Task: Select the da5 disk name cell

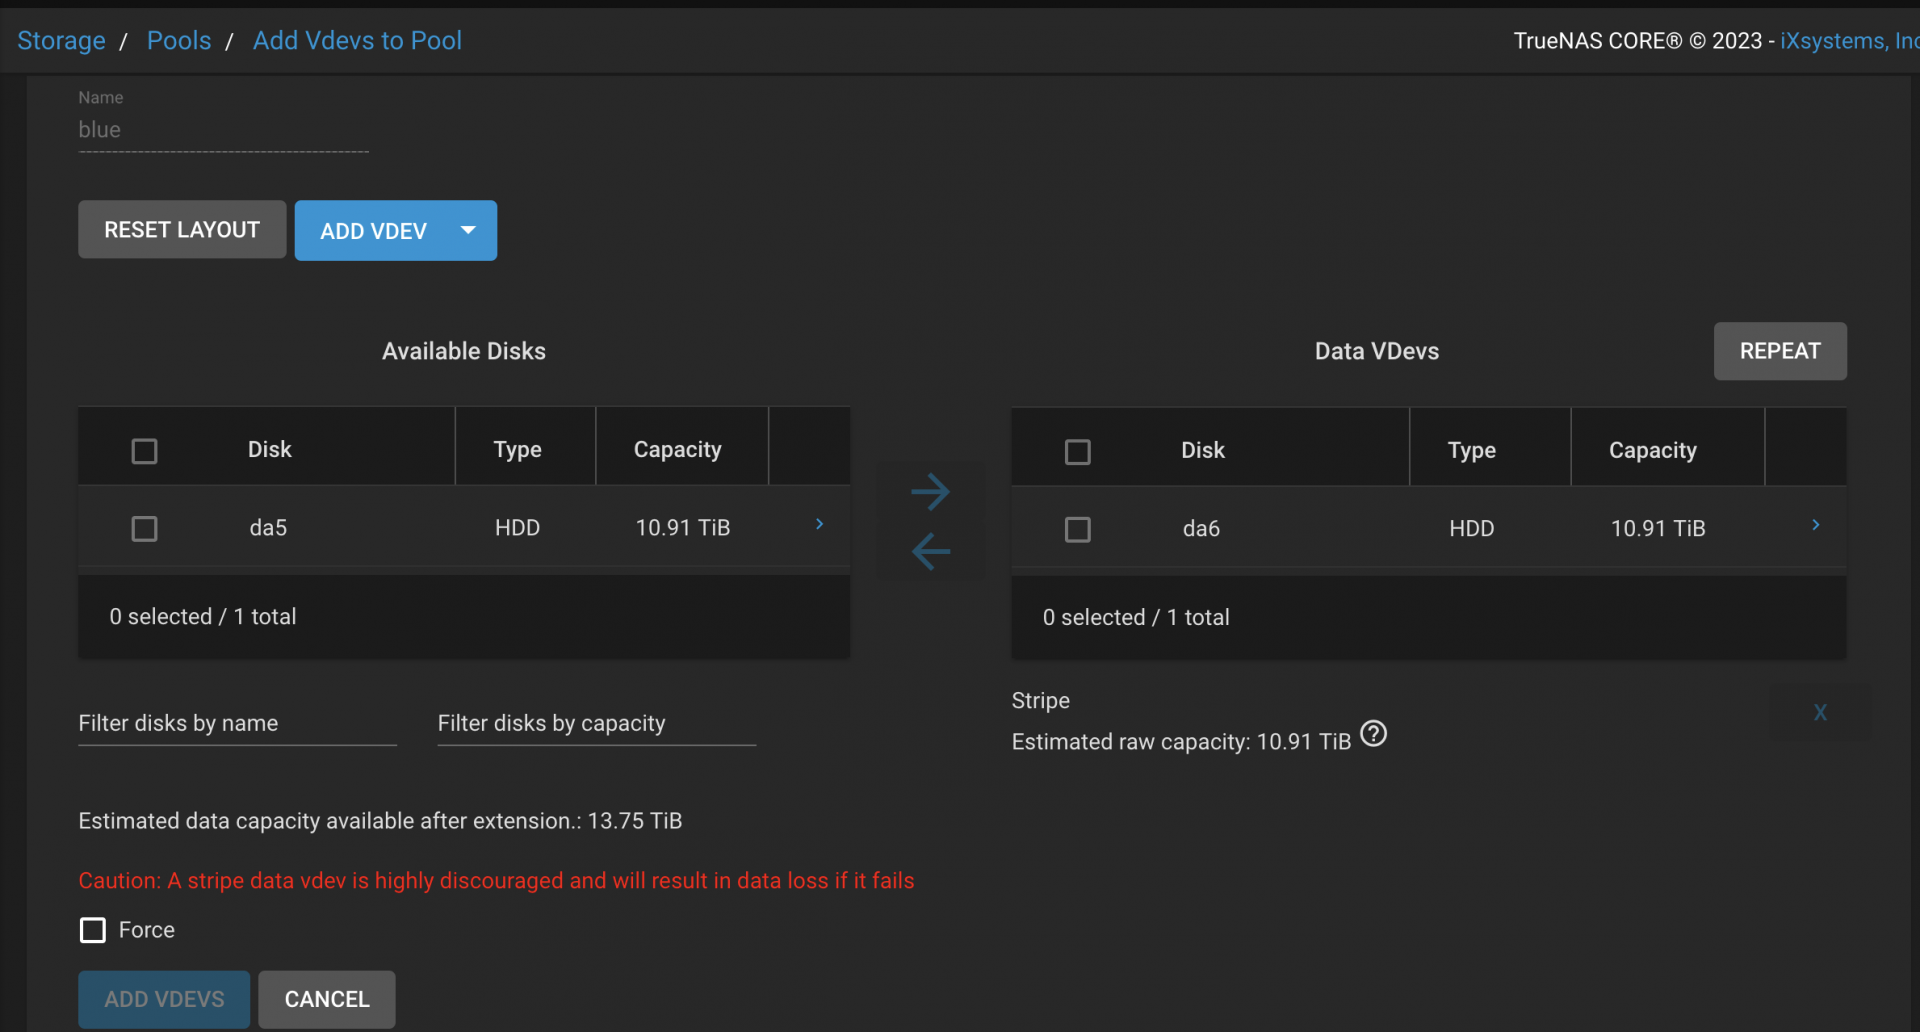Action: (268, 528)
